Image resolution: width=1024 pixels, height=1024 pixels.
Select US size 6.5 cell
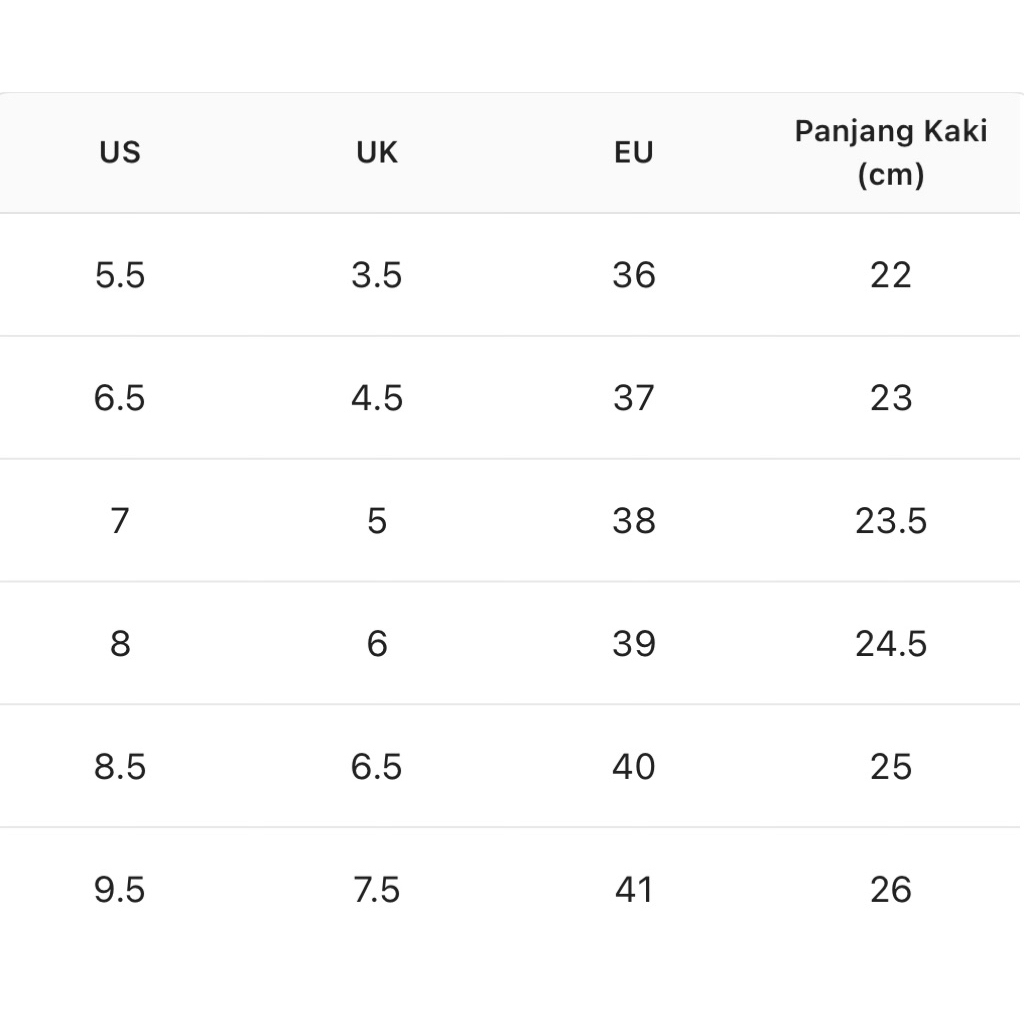click(x=120, y=398)
